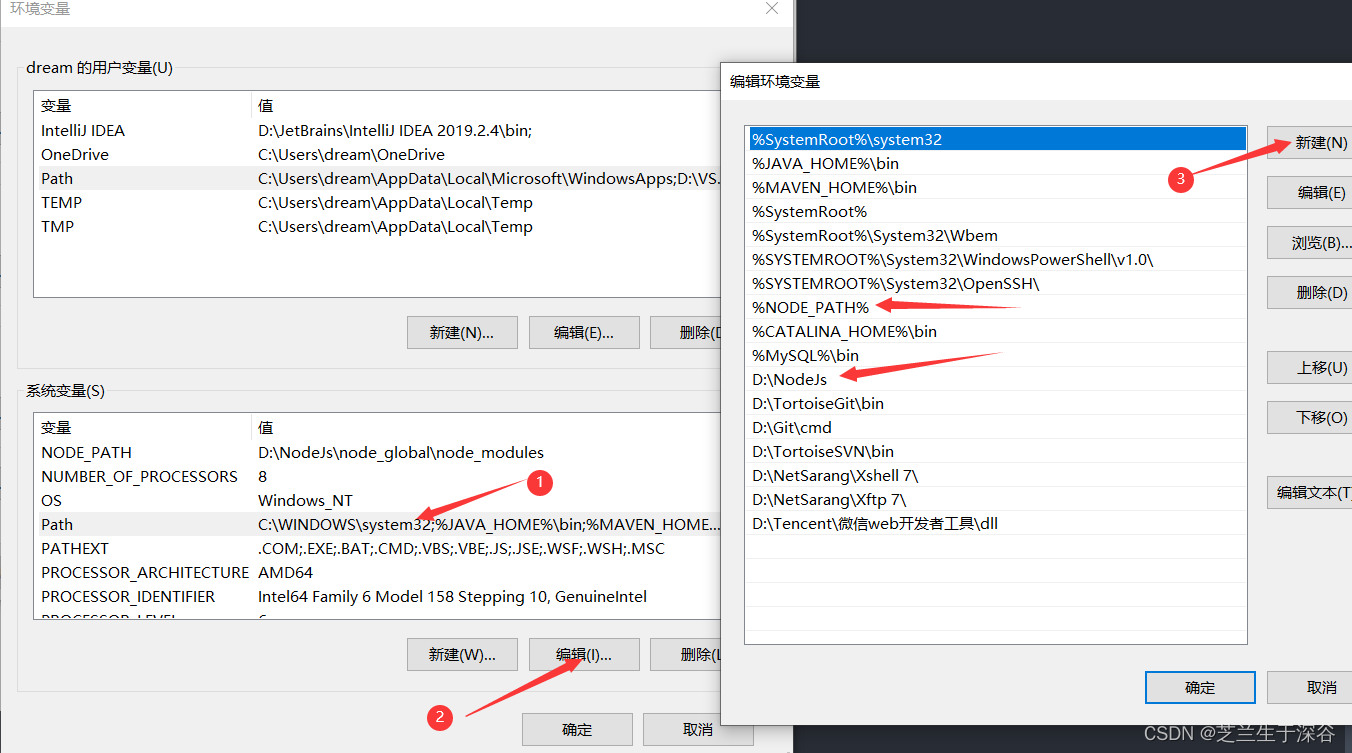This screenshot has height=753, width=1352.
Task: Select System32\OpenSSH\ path entry
Action: click(997, 283)
